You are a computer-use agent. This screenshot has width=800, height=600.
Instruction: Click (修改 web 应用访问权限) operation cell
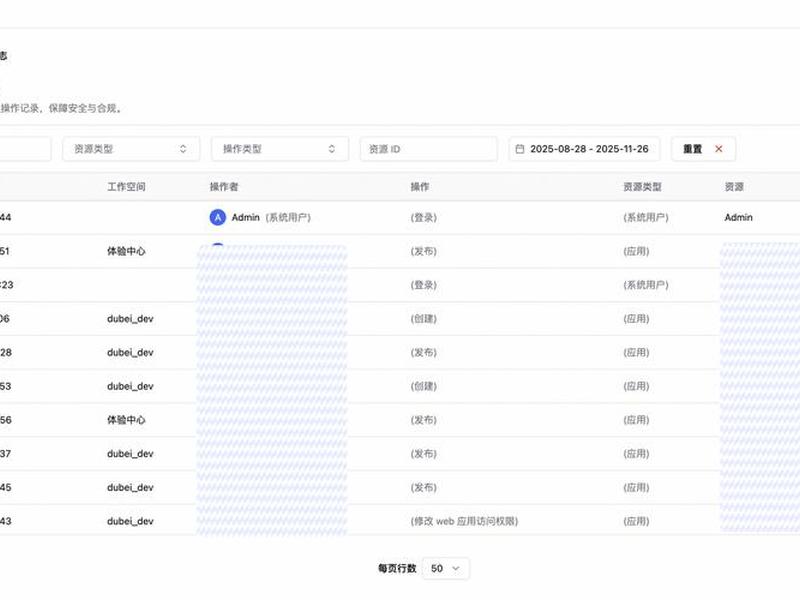464,521
